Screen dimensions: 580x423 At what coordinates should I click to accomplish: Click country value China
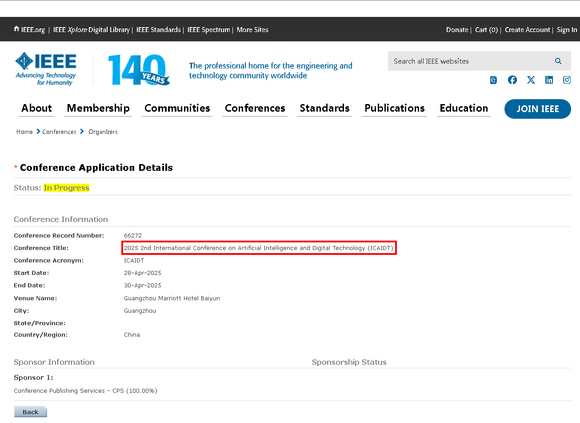click(x=132, y=335)
